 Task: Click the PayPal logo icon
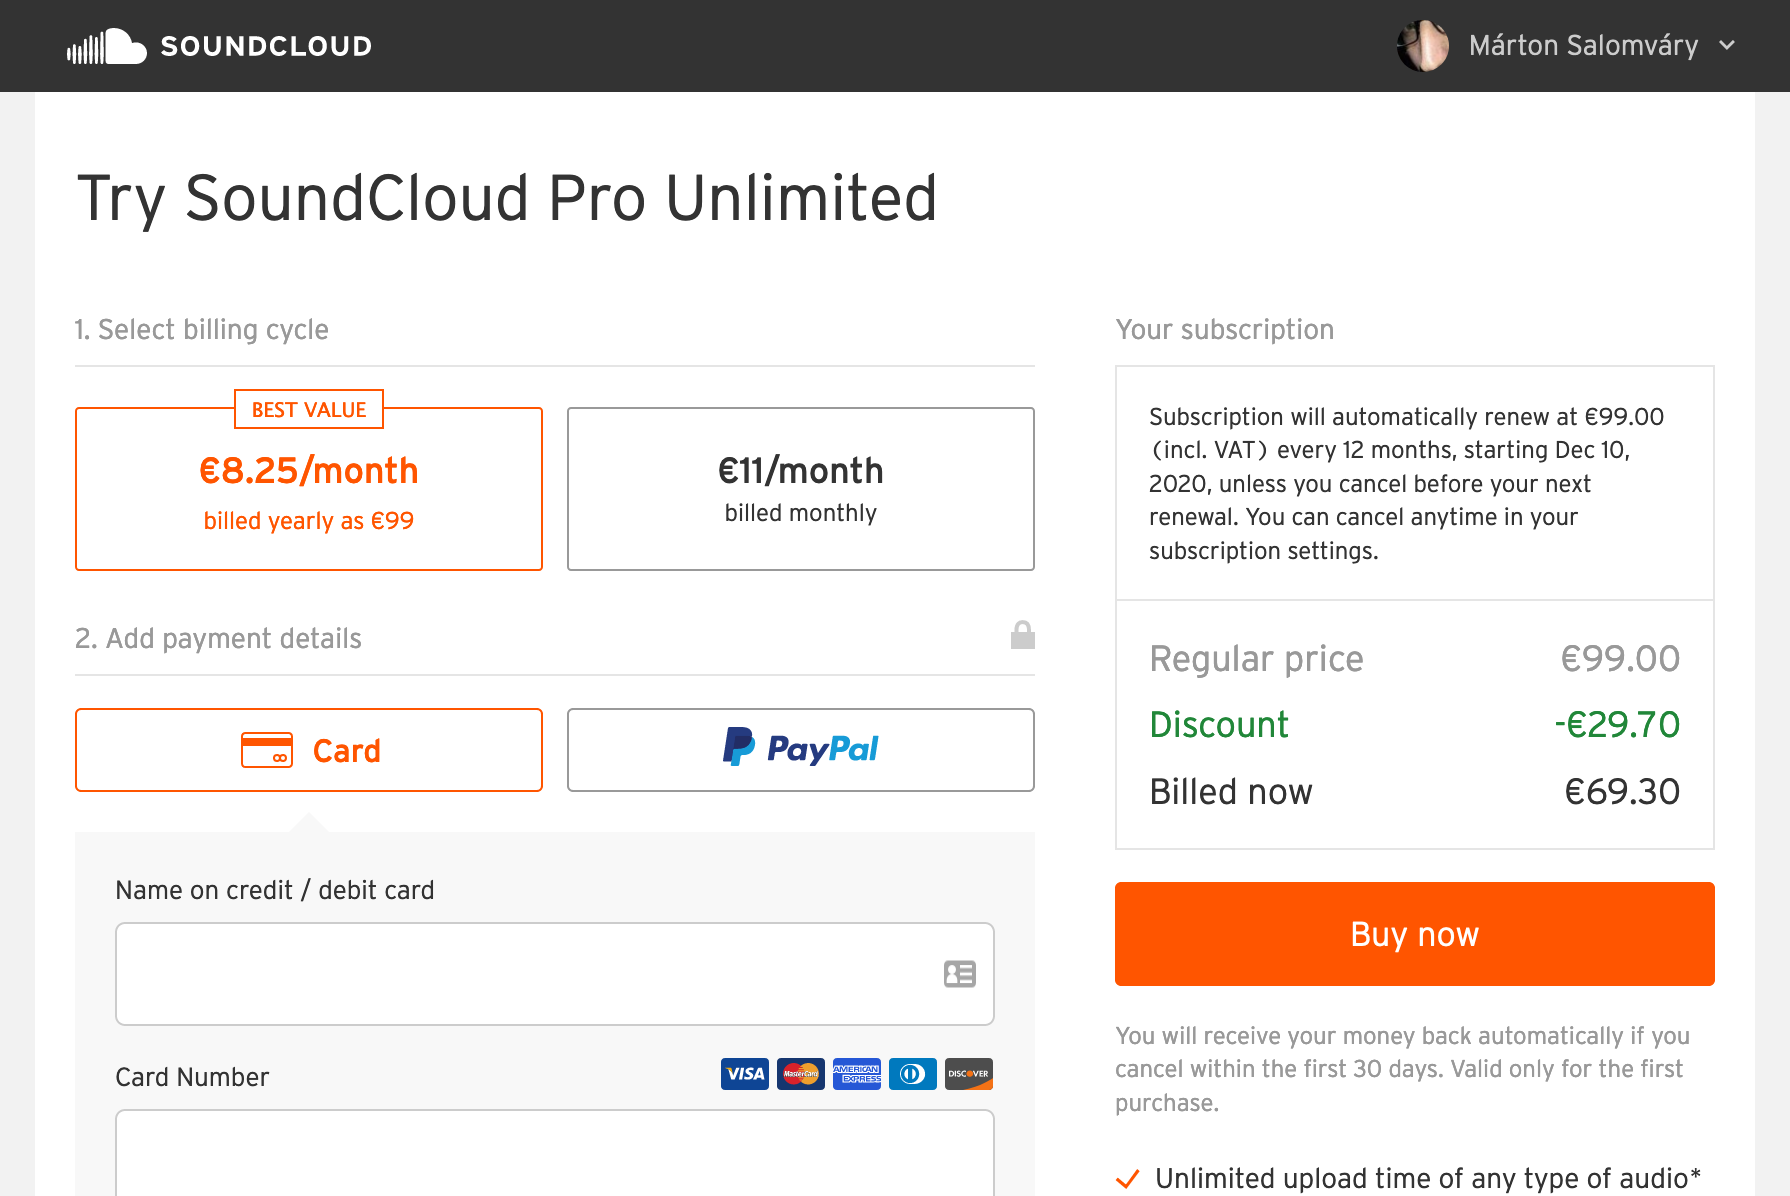pos(738,748)
